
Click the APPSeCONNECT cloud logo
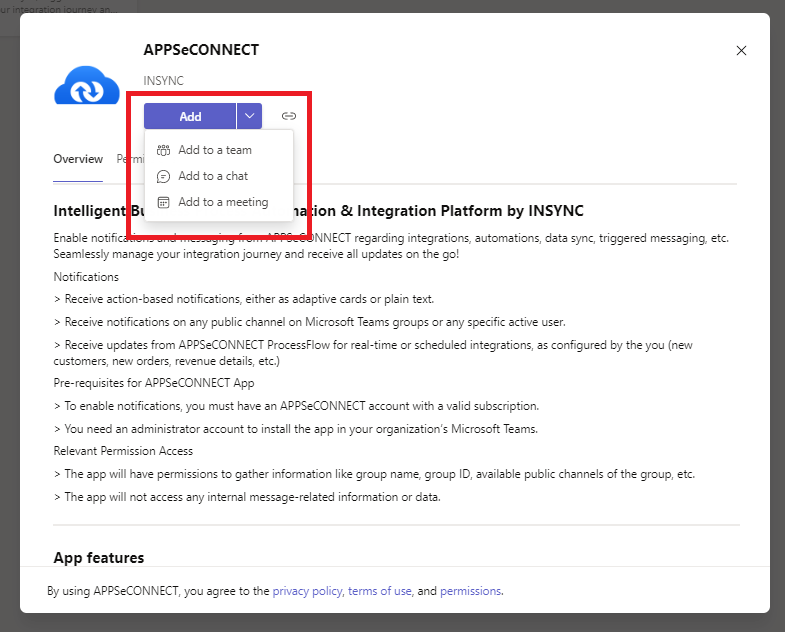pos(87,85)
